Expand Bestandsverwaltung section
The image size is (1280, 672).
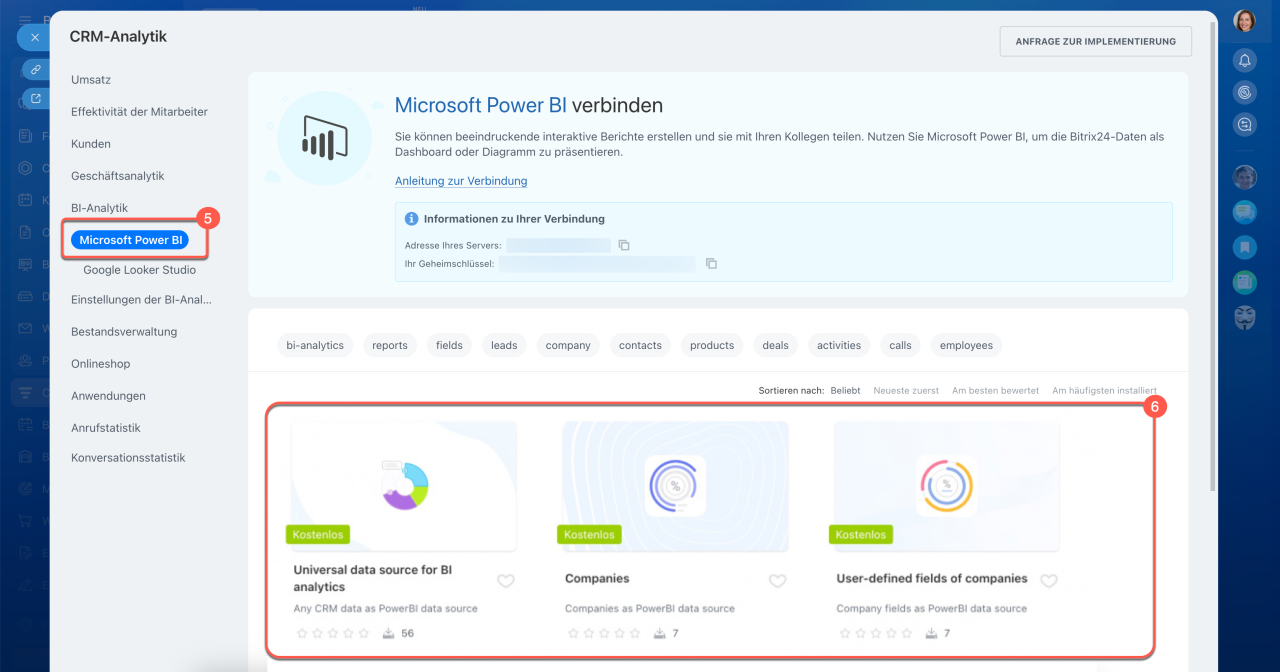pyautogui.click(x=124, y=332)
